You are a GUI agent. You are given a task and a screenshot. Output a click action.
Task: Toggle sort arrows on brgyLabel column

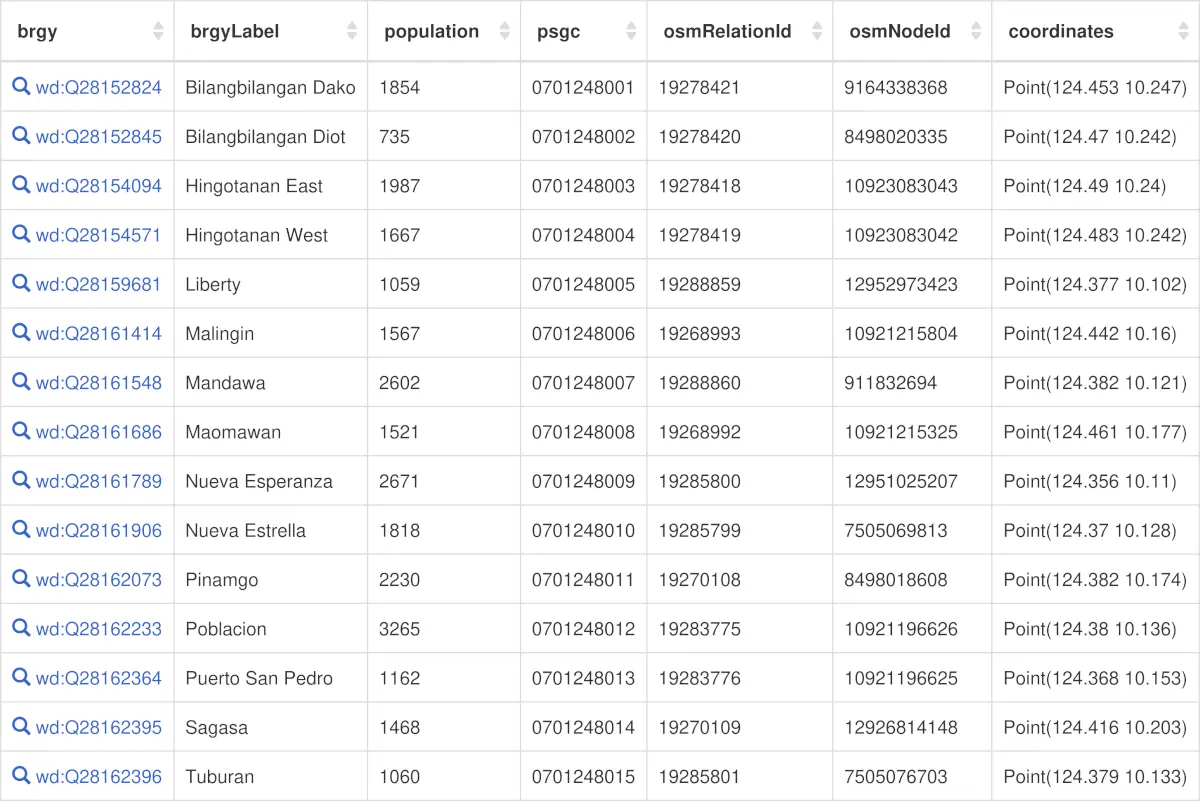(x=352, y=31)
